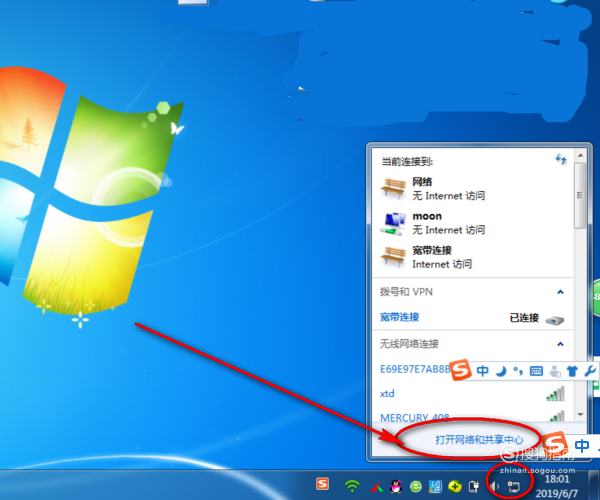Image resolution: width=600 pixels, height=500 pixels.
Task: Click the network tray icon in taskbar
Action: [514, 487]
